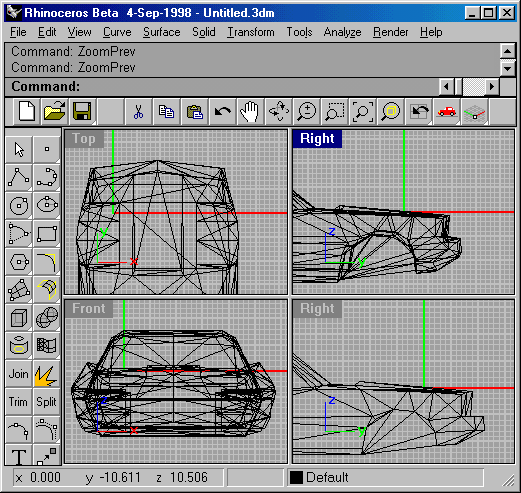Select the Zoom window tool

click(x=334, y=111)
